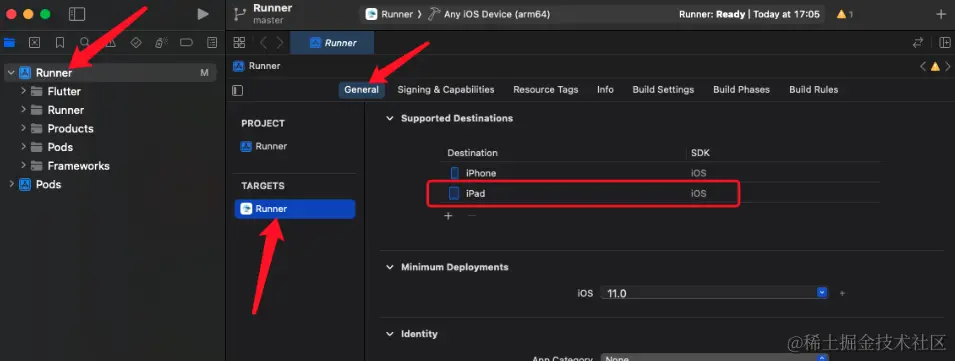Image resolution: width=955 pixels, height=361 pixels.
Task: Switch to Resource Tags tab
Action: 546,89
